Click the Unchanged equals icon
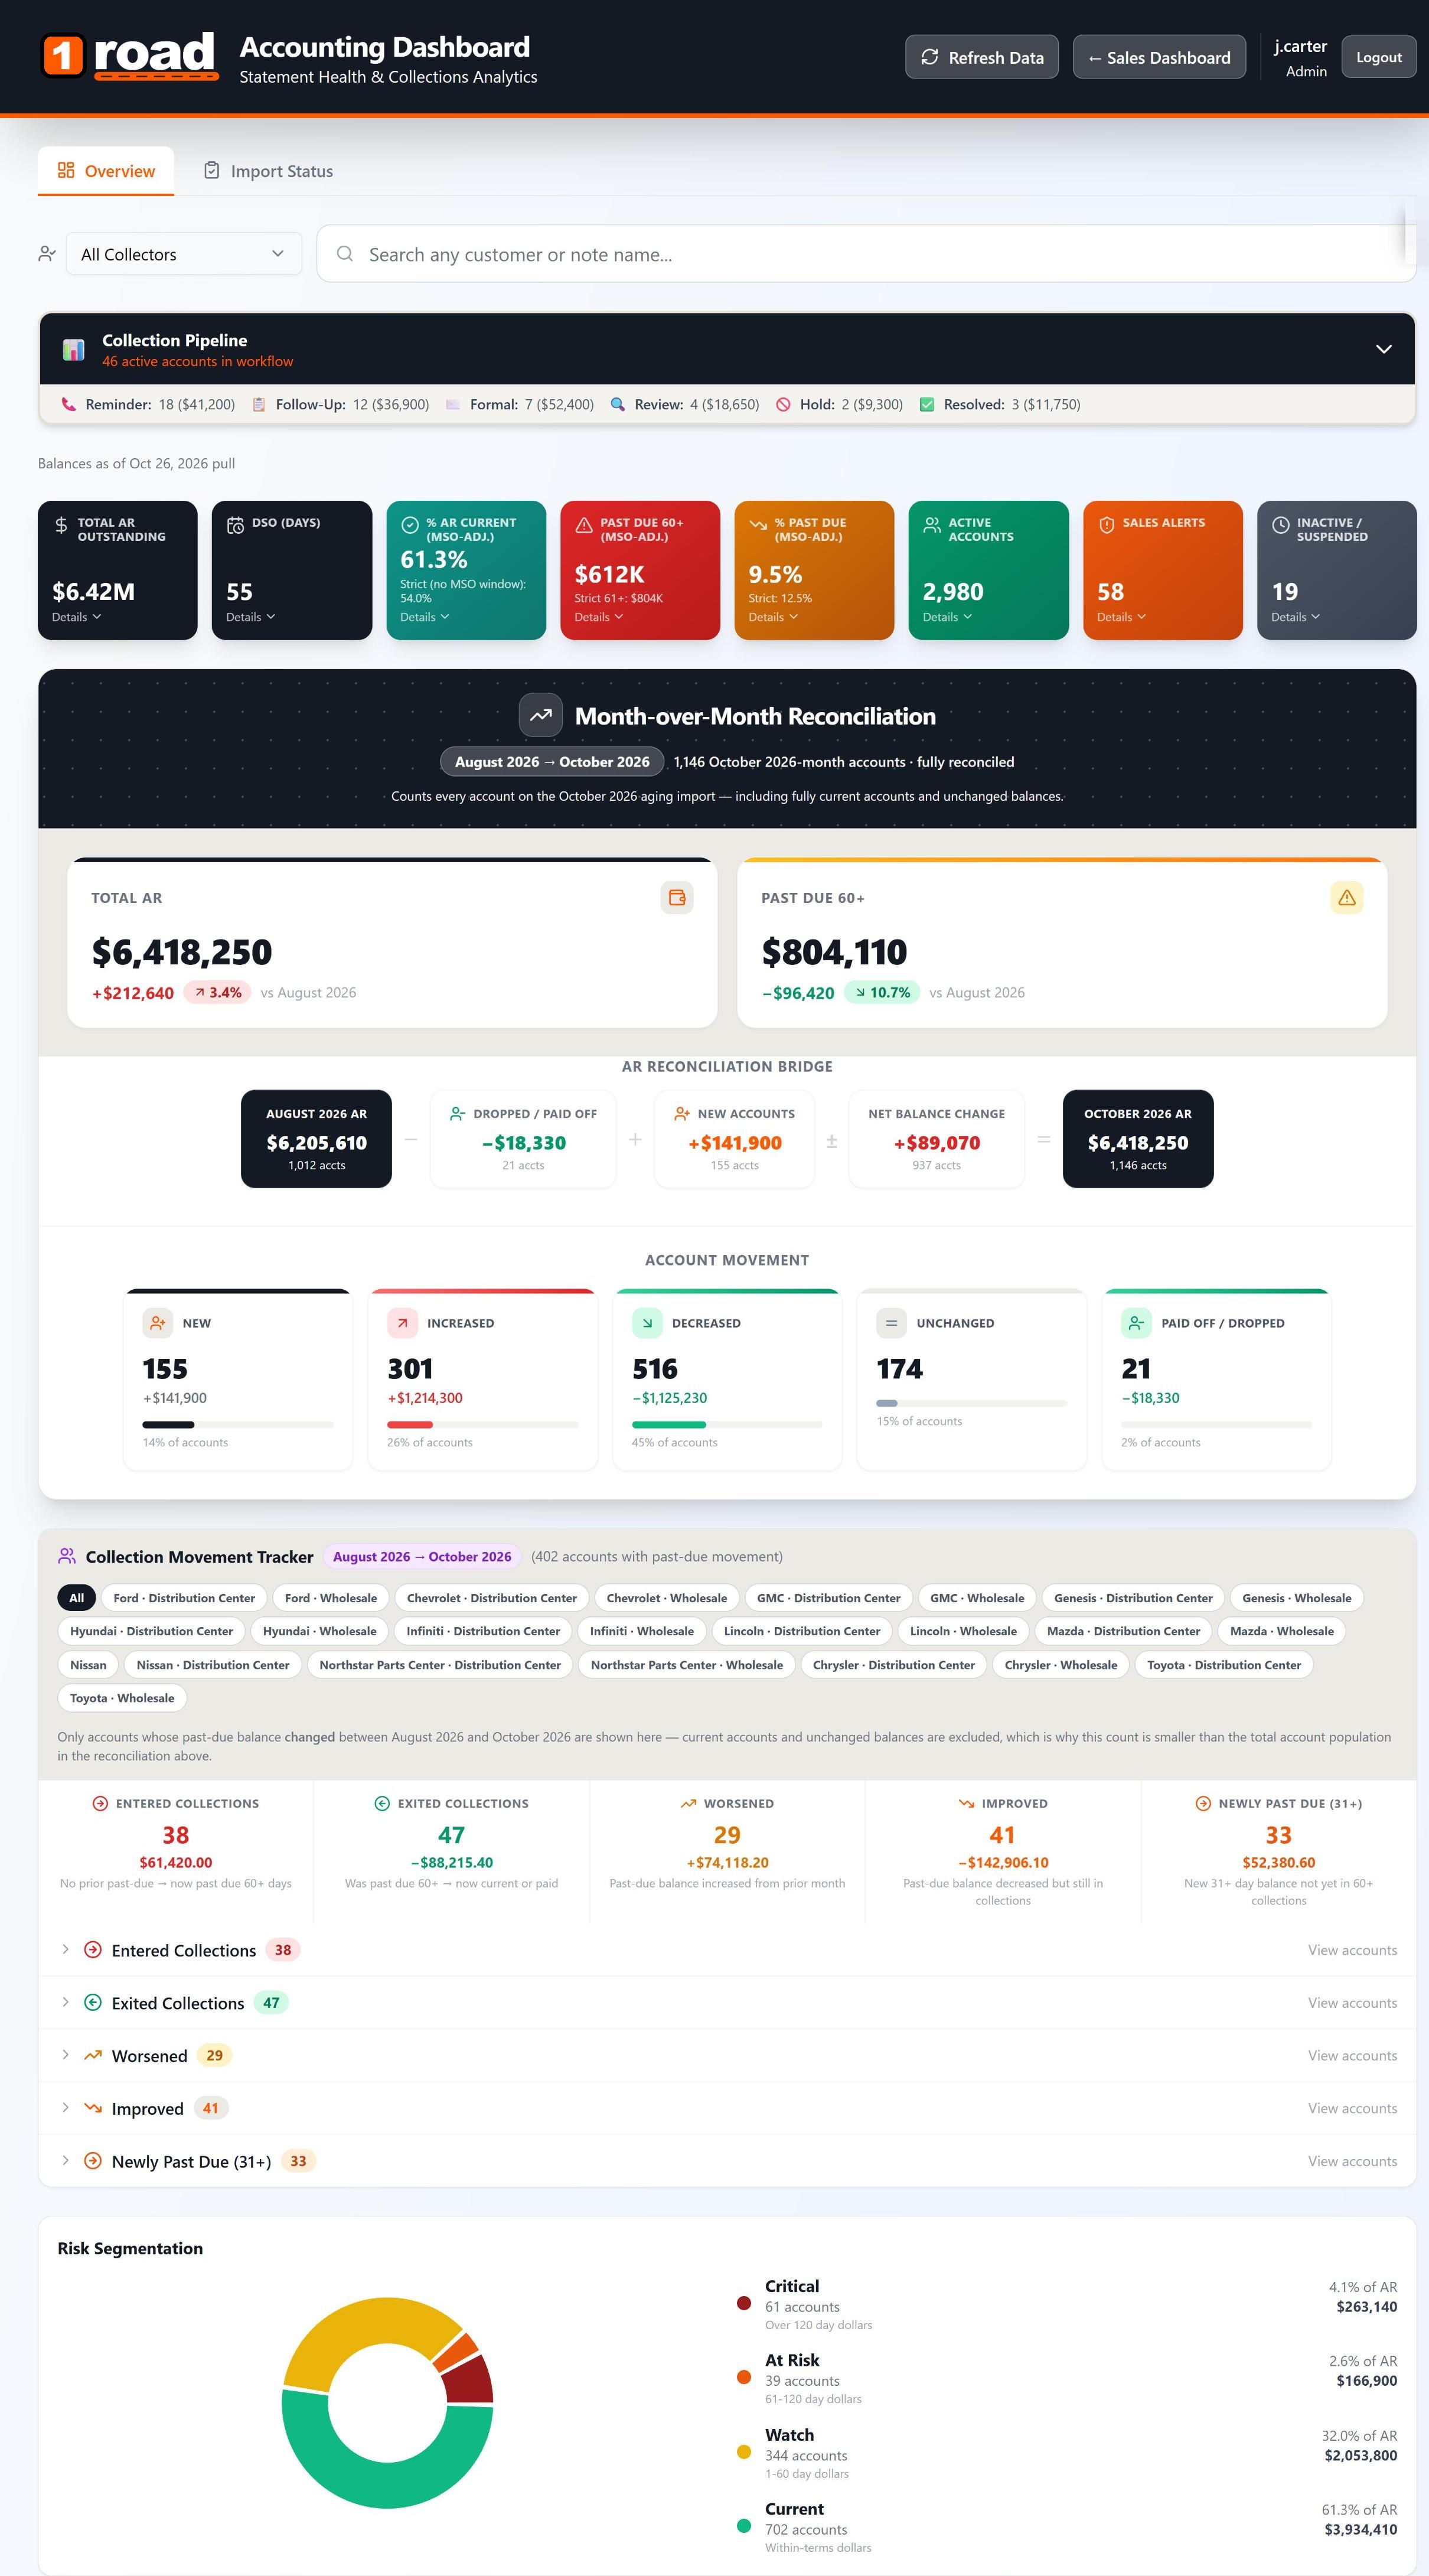1429x2576 pixels. (x=891, y=1323)
